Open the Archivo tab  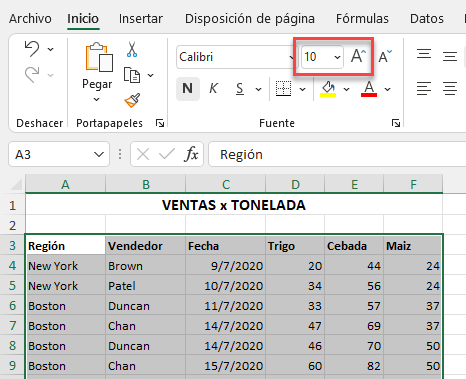click(30, 19)
